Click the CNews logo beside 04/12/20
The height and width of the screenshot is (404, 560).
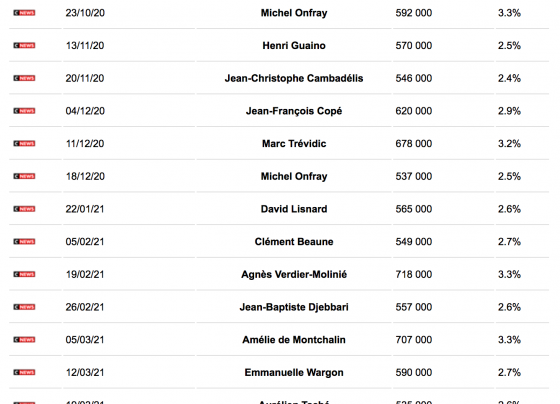click(24, 111)
